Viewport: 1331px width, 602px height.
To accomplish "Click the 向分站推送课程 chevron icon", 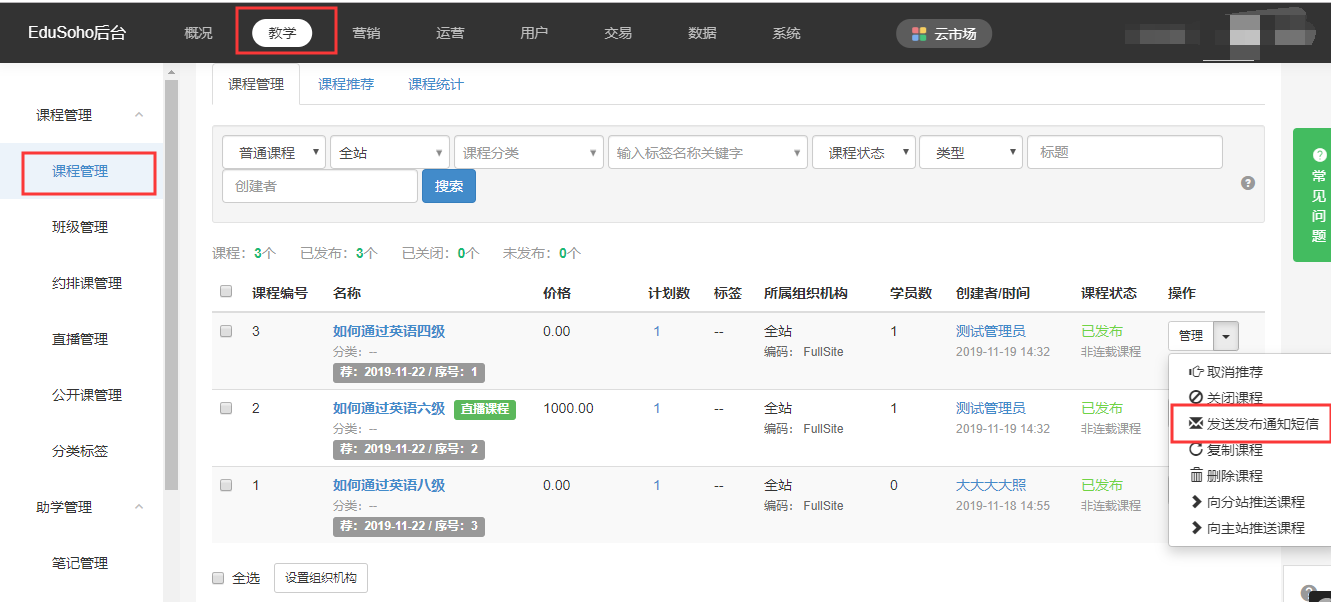I will tap(1195, 502).
